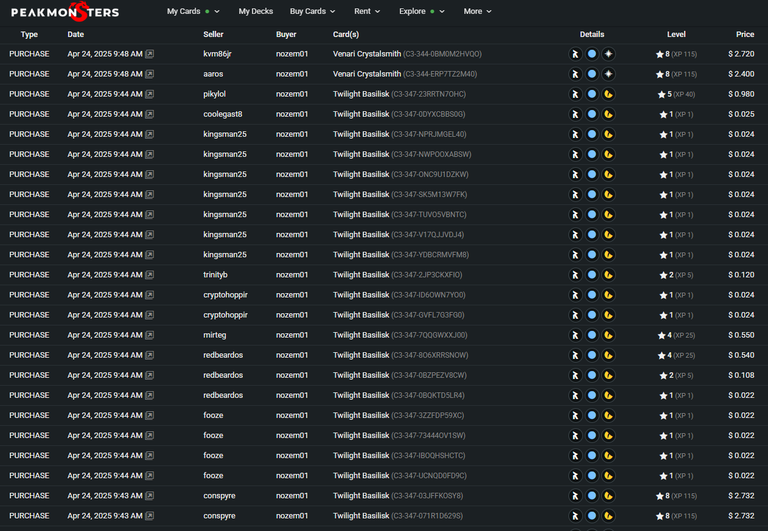768x531 pixels.
Task: Click white neutral element icon in kvm86jr row
Action: coord(608,54)
